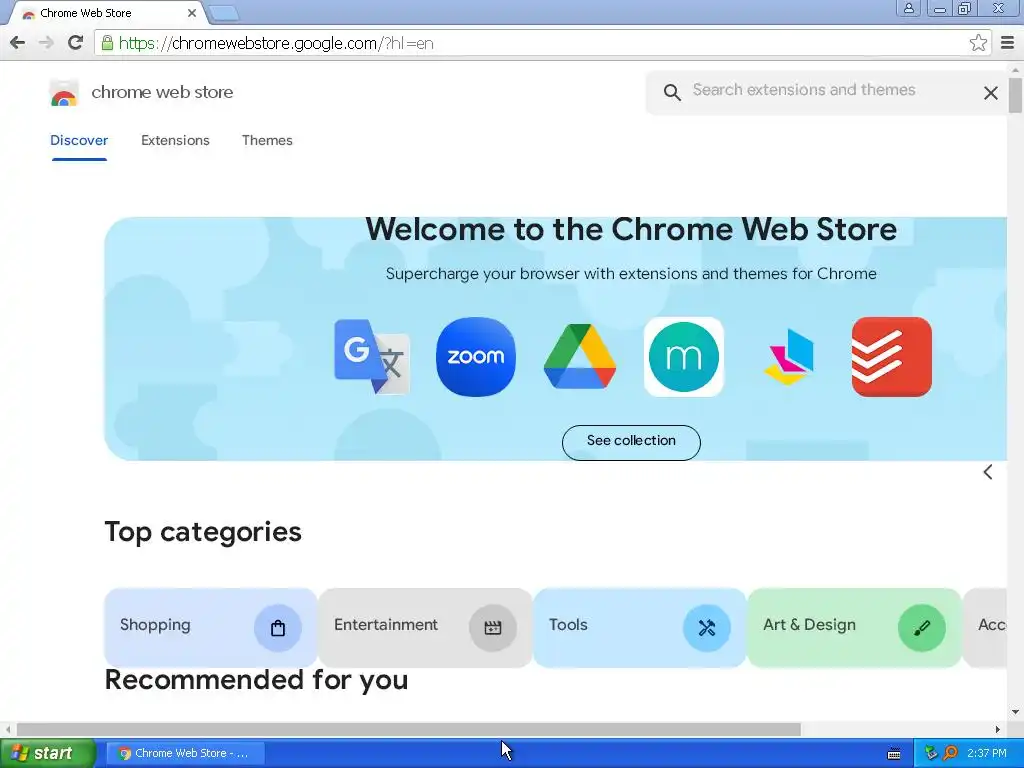Open the Chrome hamburger menu
The image size is (1024, 768).
point(1008,43)
